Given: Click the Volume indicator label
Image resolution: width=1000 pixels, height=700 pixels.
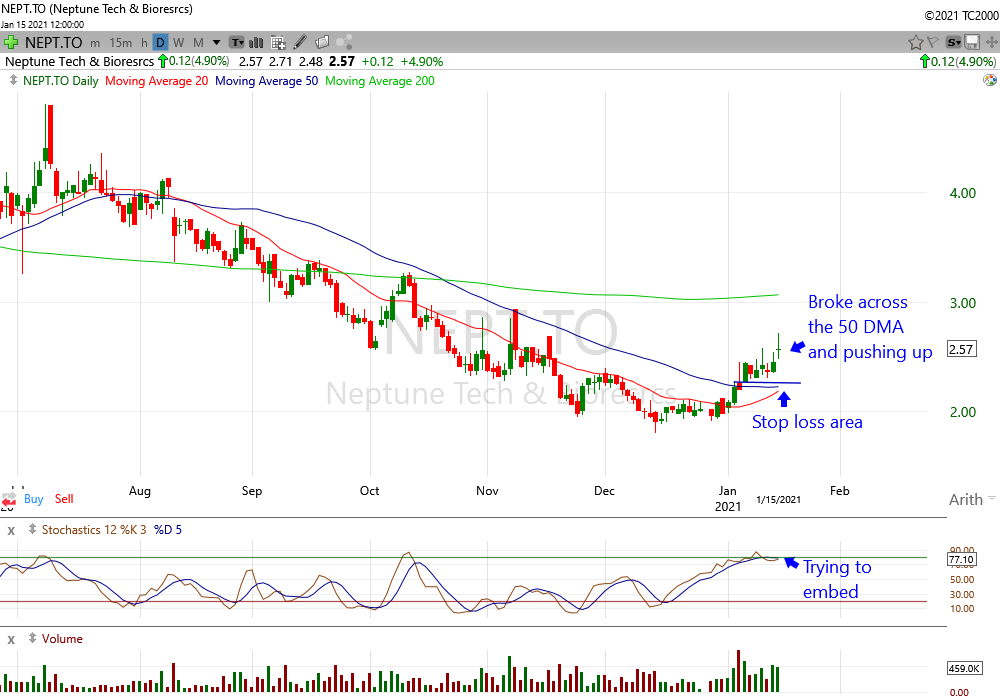Looking at the screenshot, I should [x=62, y=639].
